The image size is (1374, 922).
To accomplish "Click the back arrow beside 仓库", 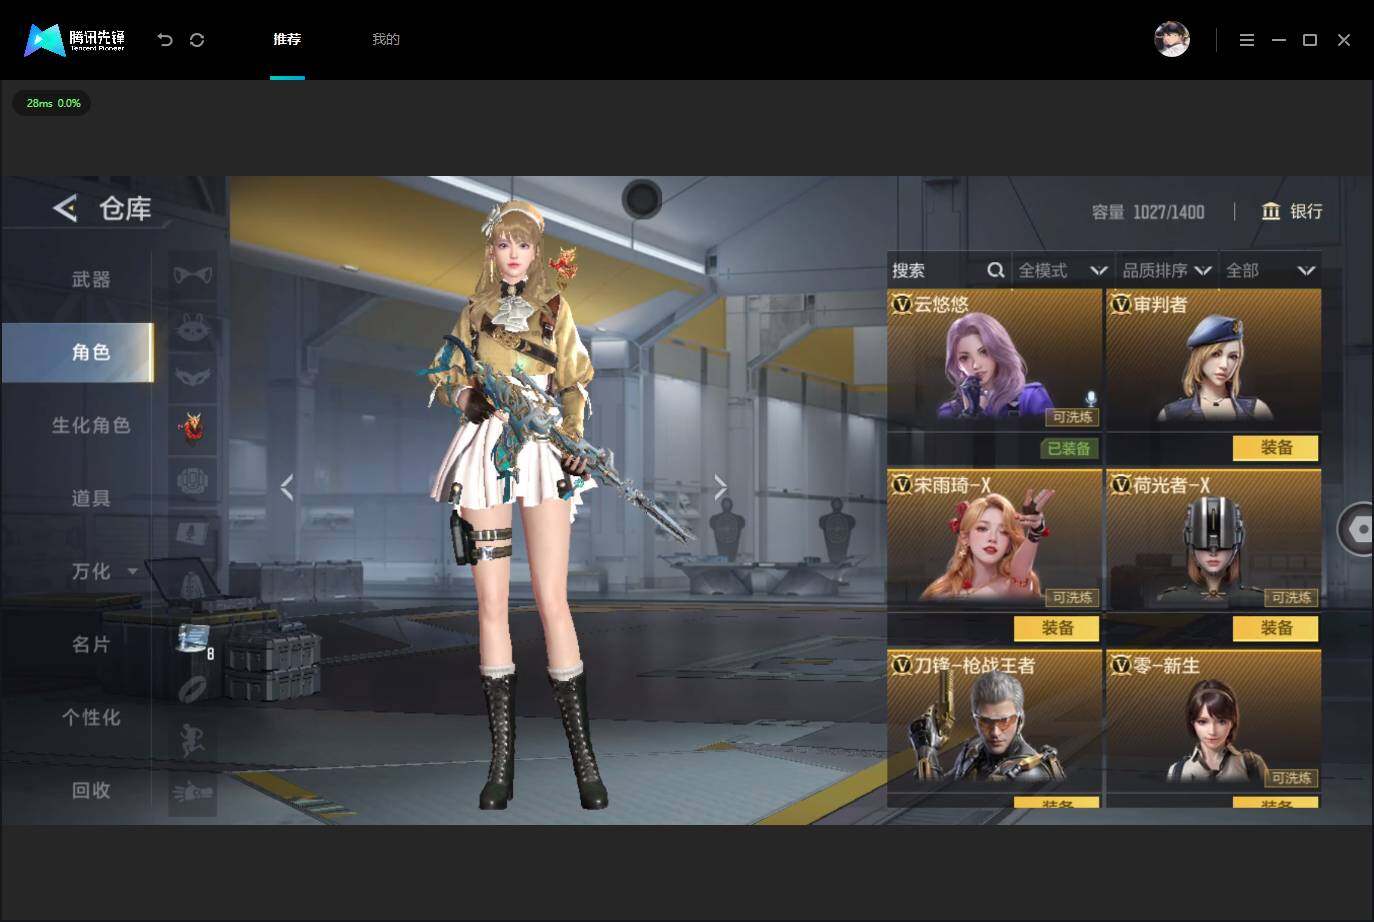I will point(65,208).
